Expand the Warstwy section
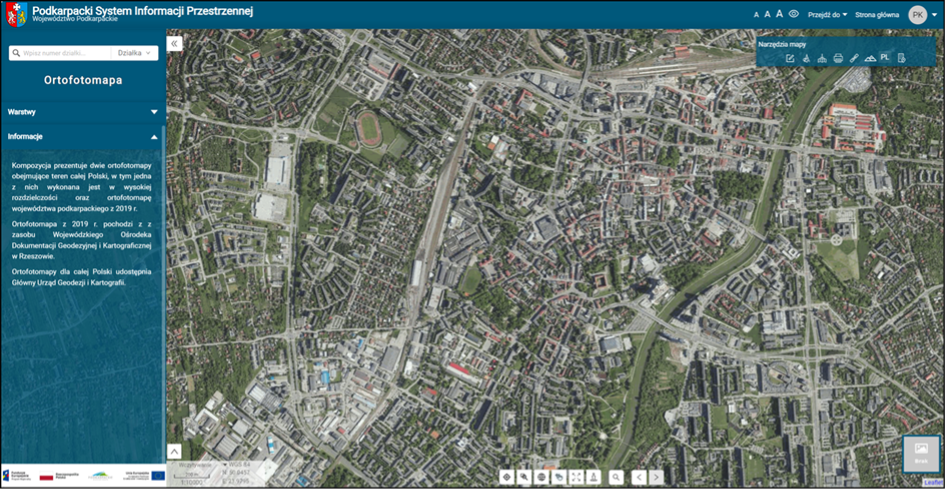This screenshot has height=491, width=947. point(83,112)
